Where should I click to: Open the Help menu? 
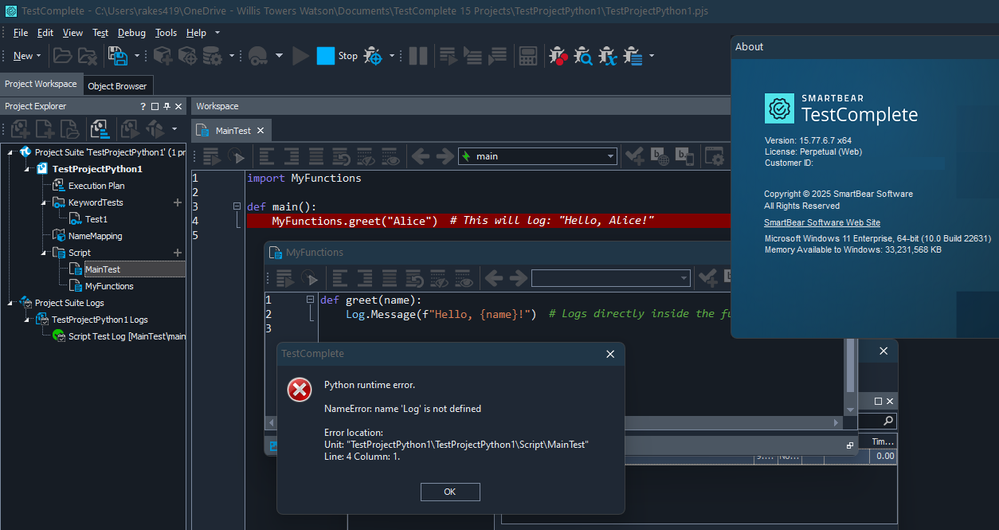196,32
